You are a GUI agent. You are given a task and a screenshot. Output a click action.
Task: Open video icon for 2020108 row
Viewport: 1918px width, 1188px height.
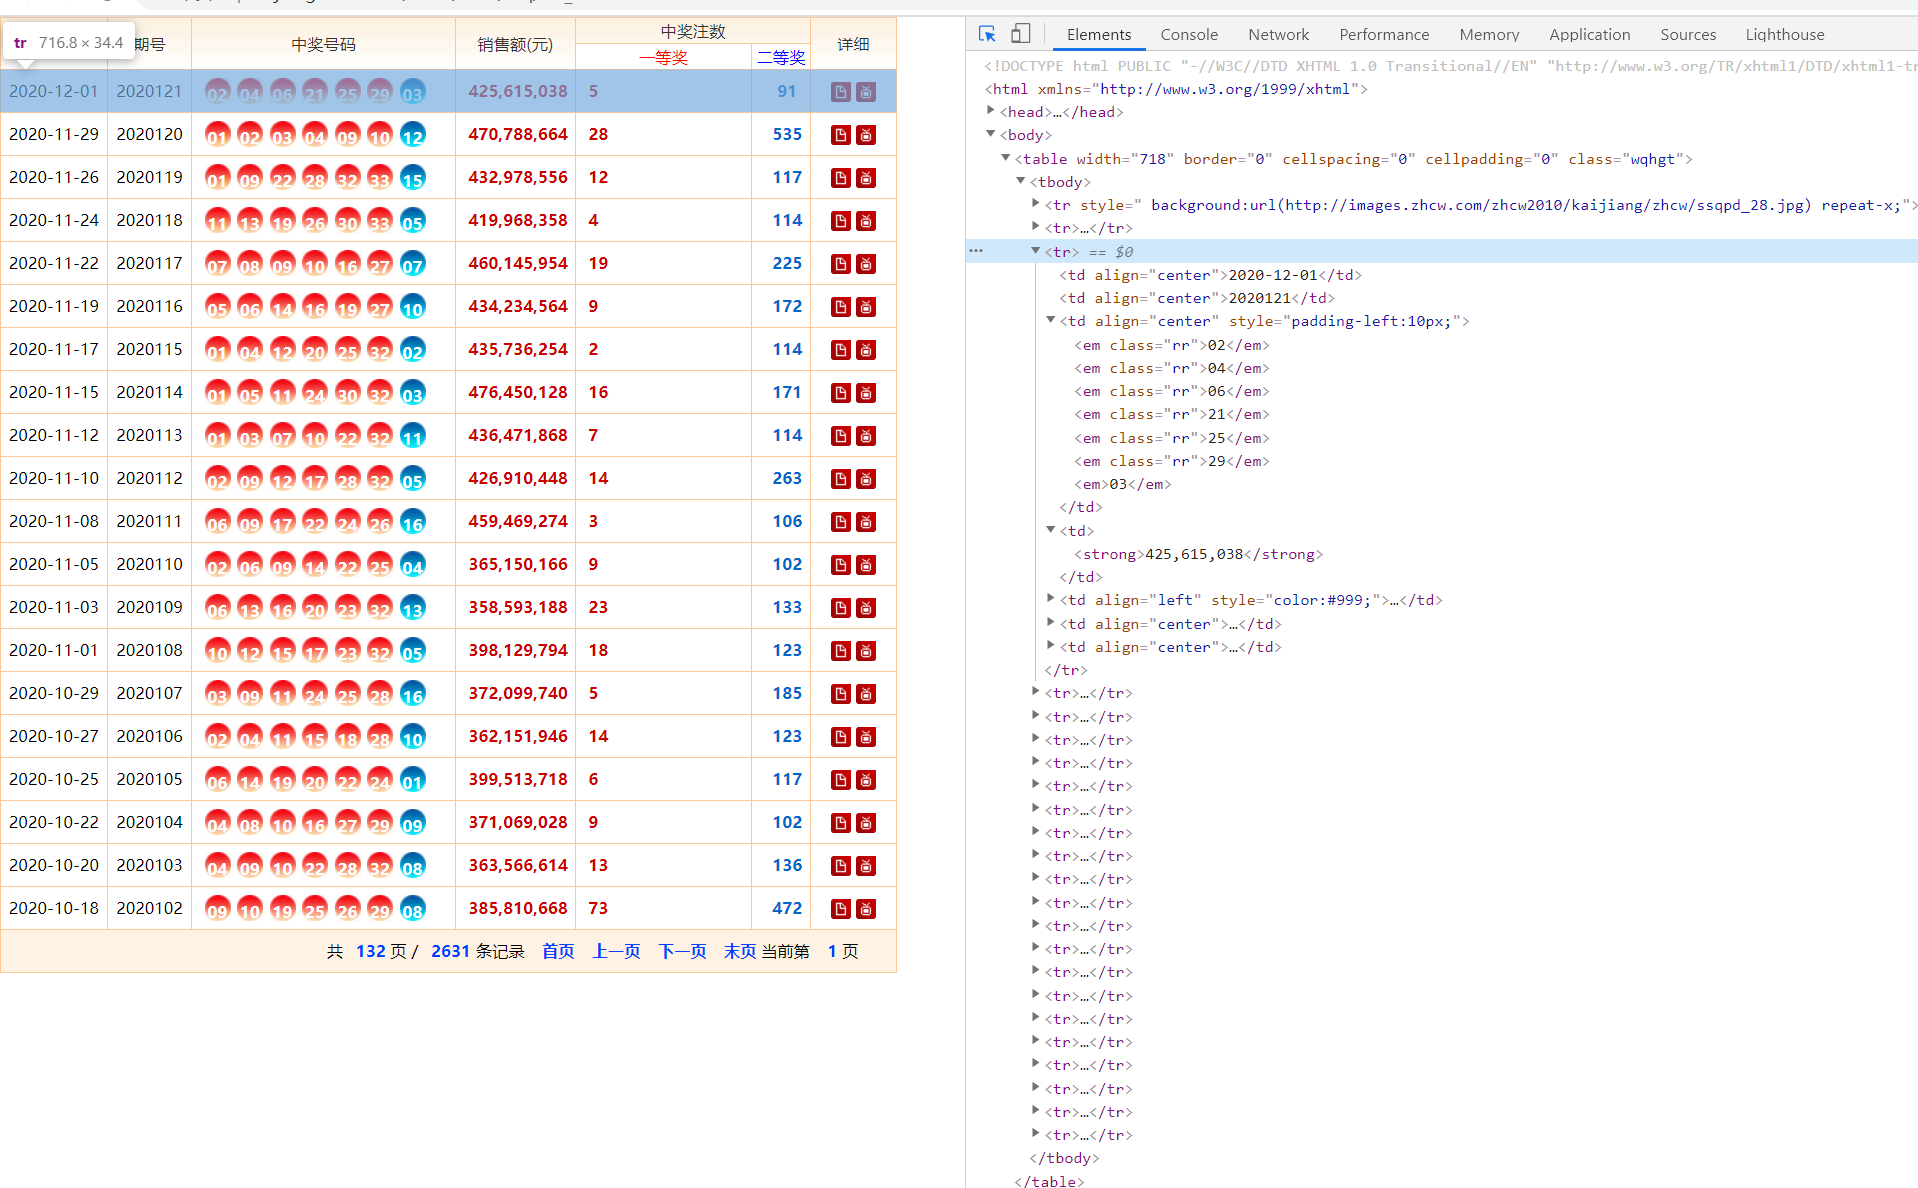coord(866,651)
